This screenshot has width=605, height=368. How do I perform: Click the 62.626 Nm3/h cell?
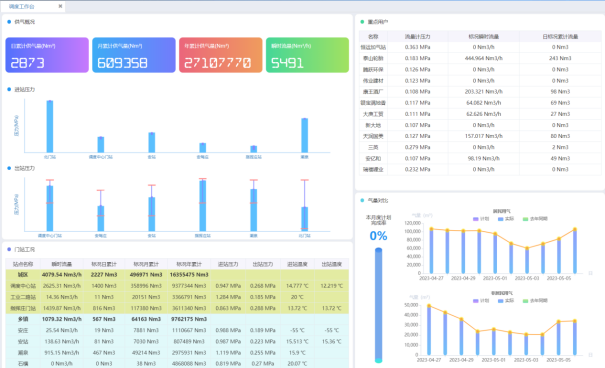coord(483,114)
